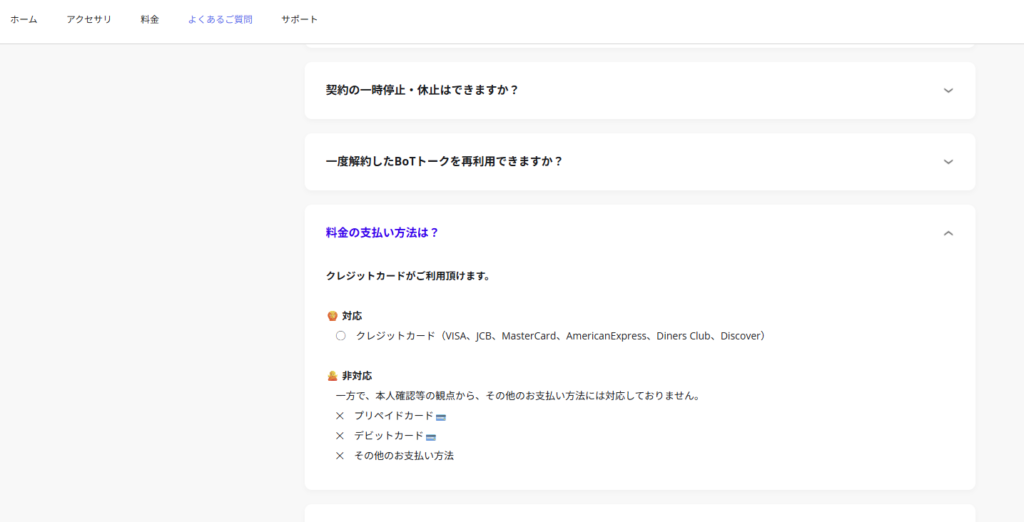Click the emoji icon beside 非対応
The image size is (1024, 522).
click(x=332, y=376)
